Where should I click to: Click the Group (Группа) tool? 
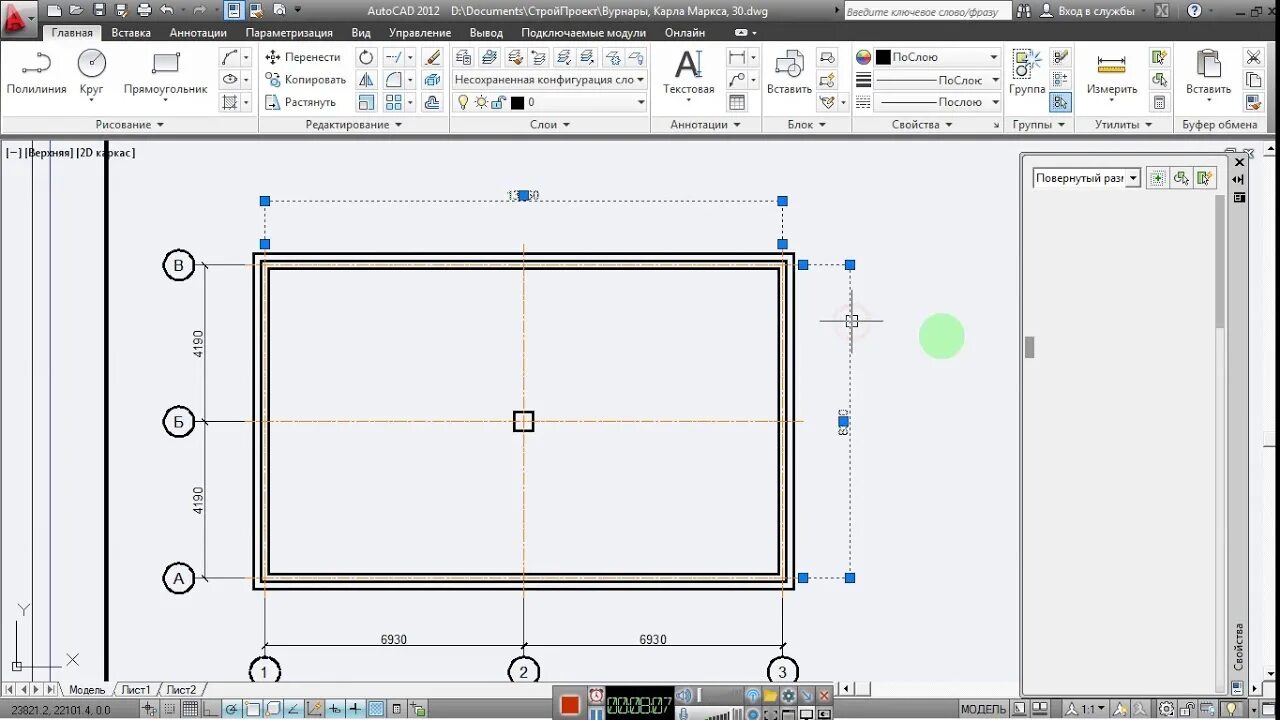[1027, 73]
